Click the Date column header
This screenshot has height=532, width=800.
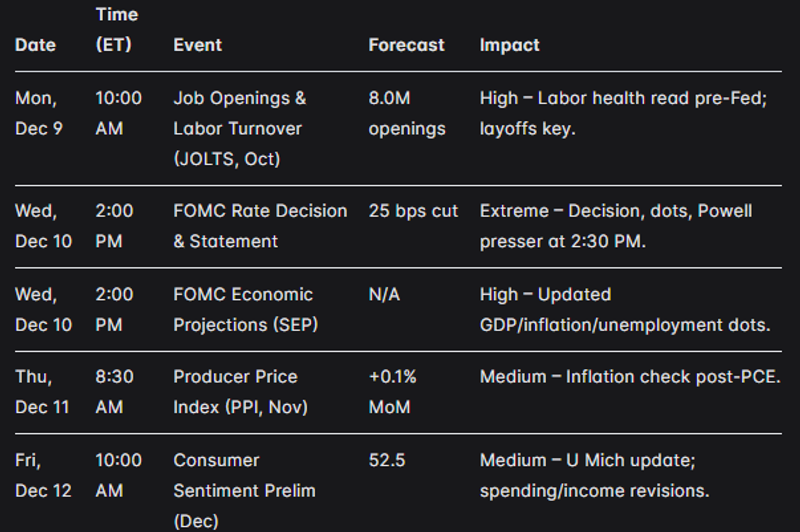point(35,45)
